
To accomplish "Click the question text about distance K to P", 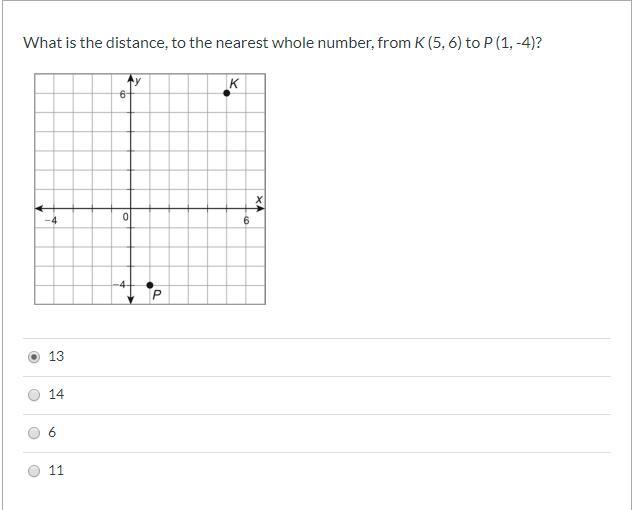I will point(283,43).
